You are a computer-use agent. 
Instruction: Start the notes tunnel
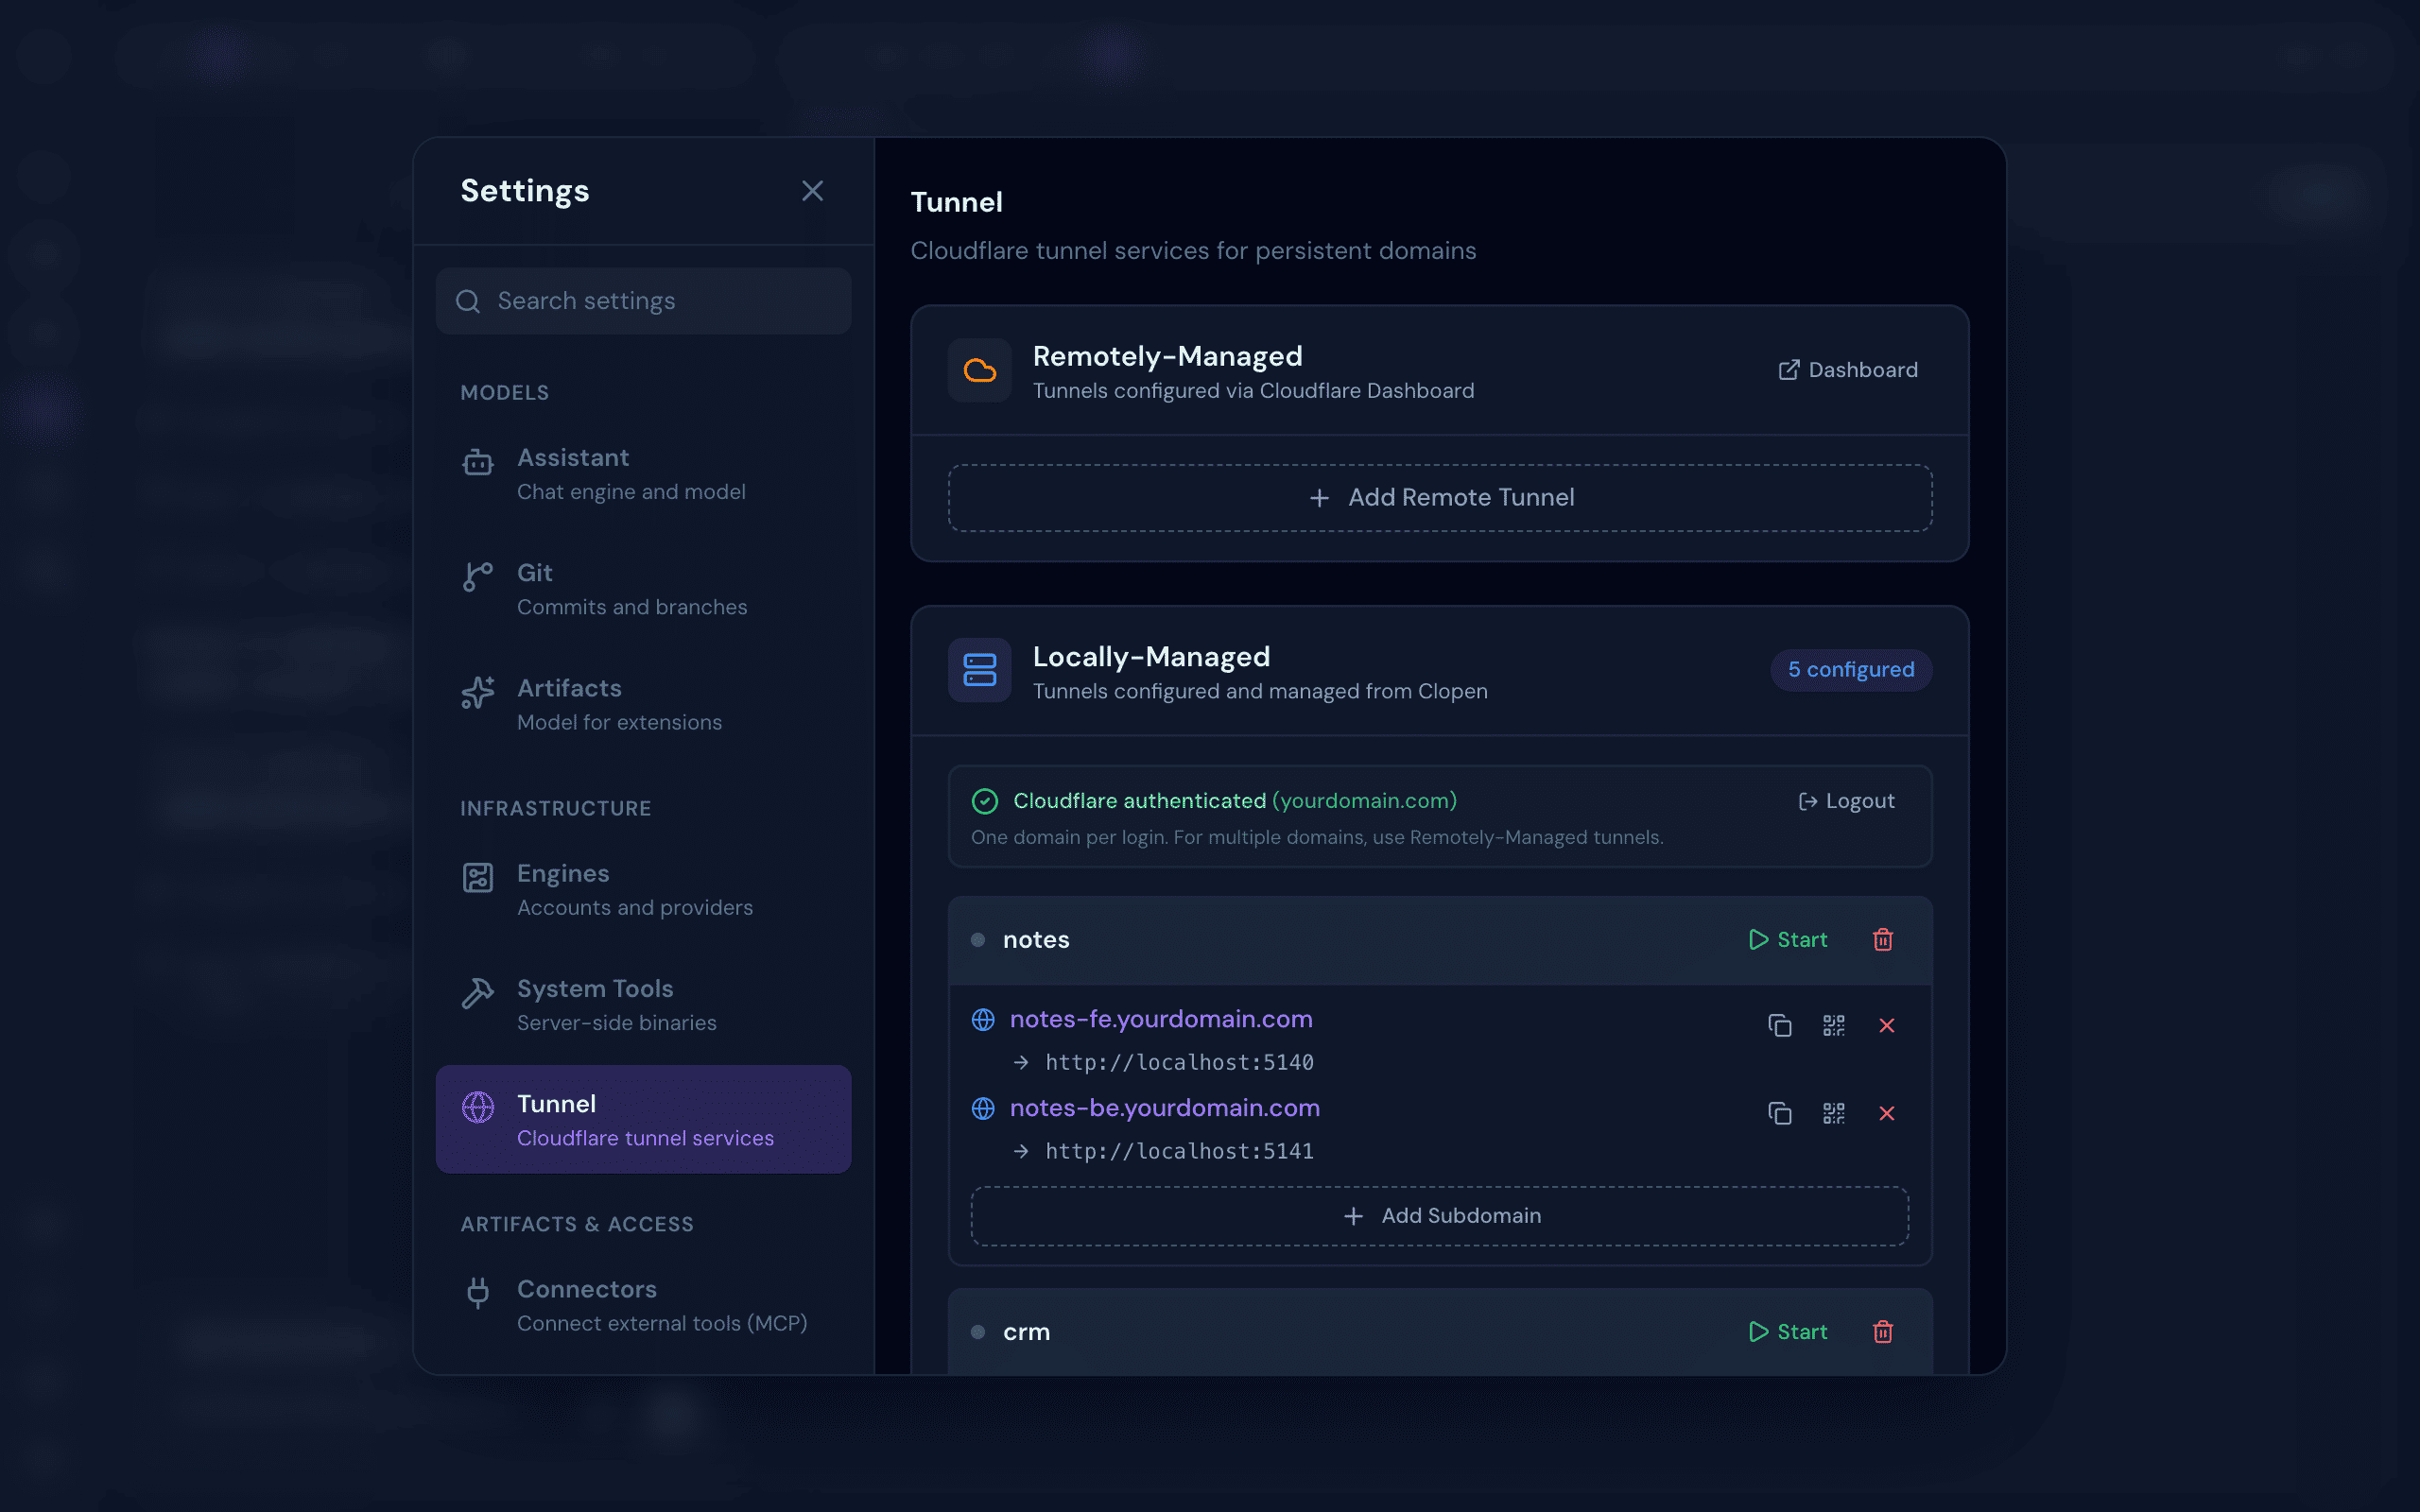click(1788, 940)
